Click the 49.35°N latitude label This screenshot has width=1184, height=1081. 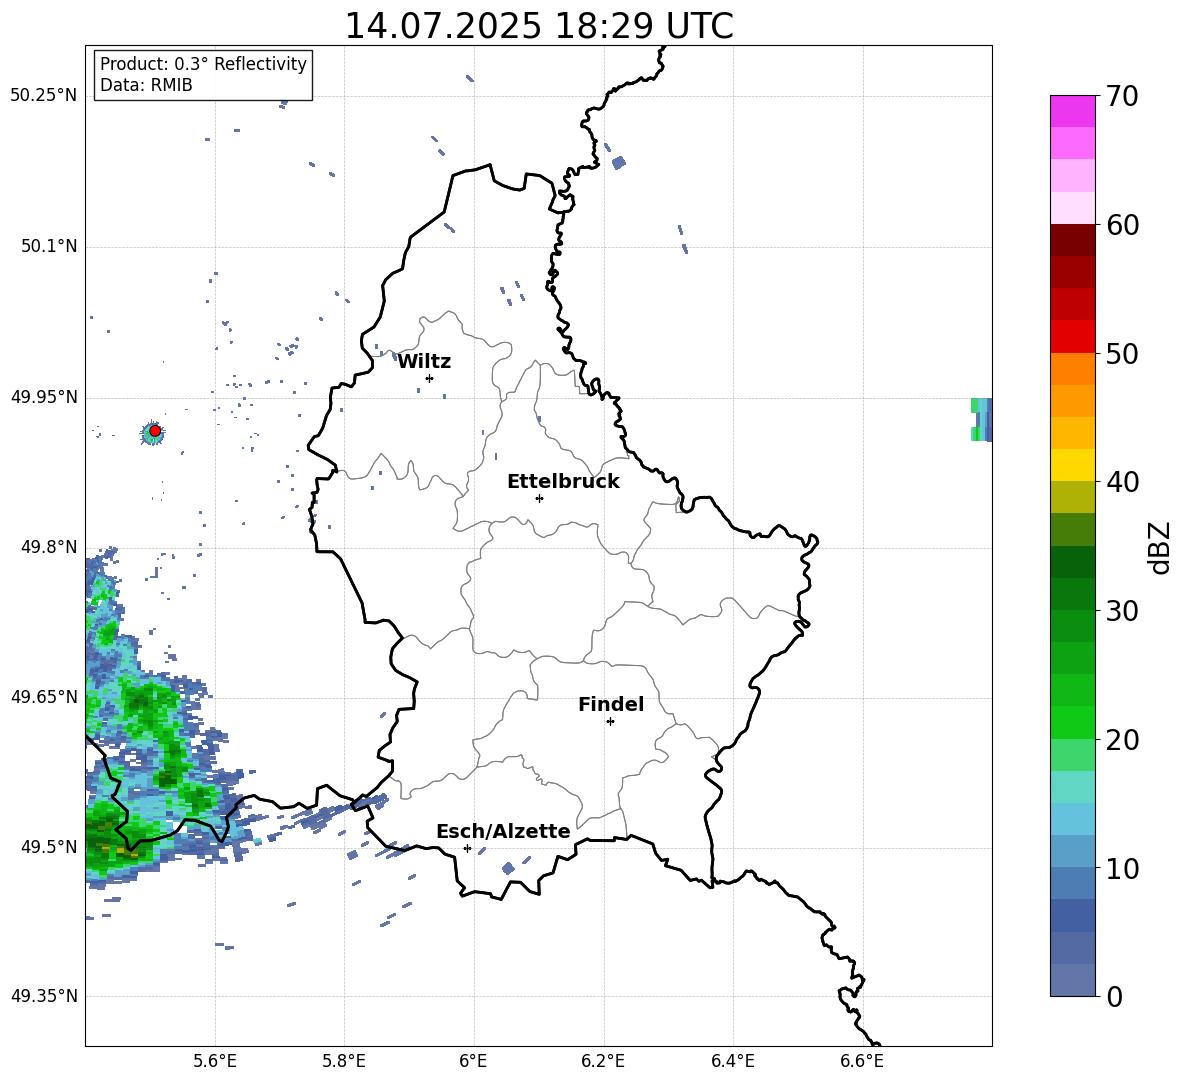click(x=44, y=996)
